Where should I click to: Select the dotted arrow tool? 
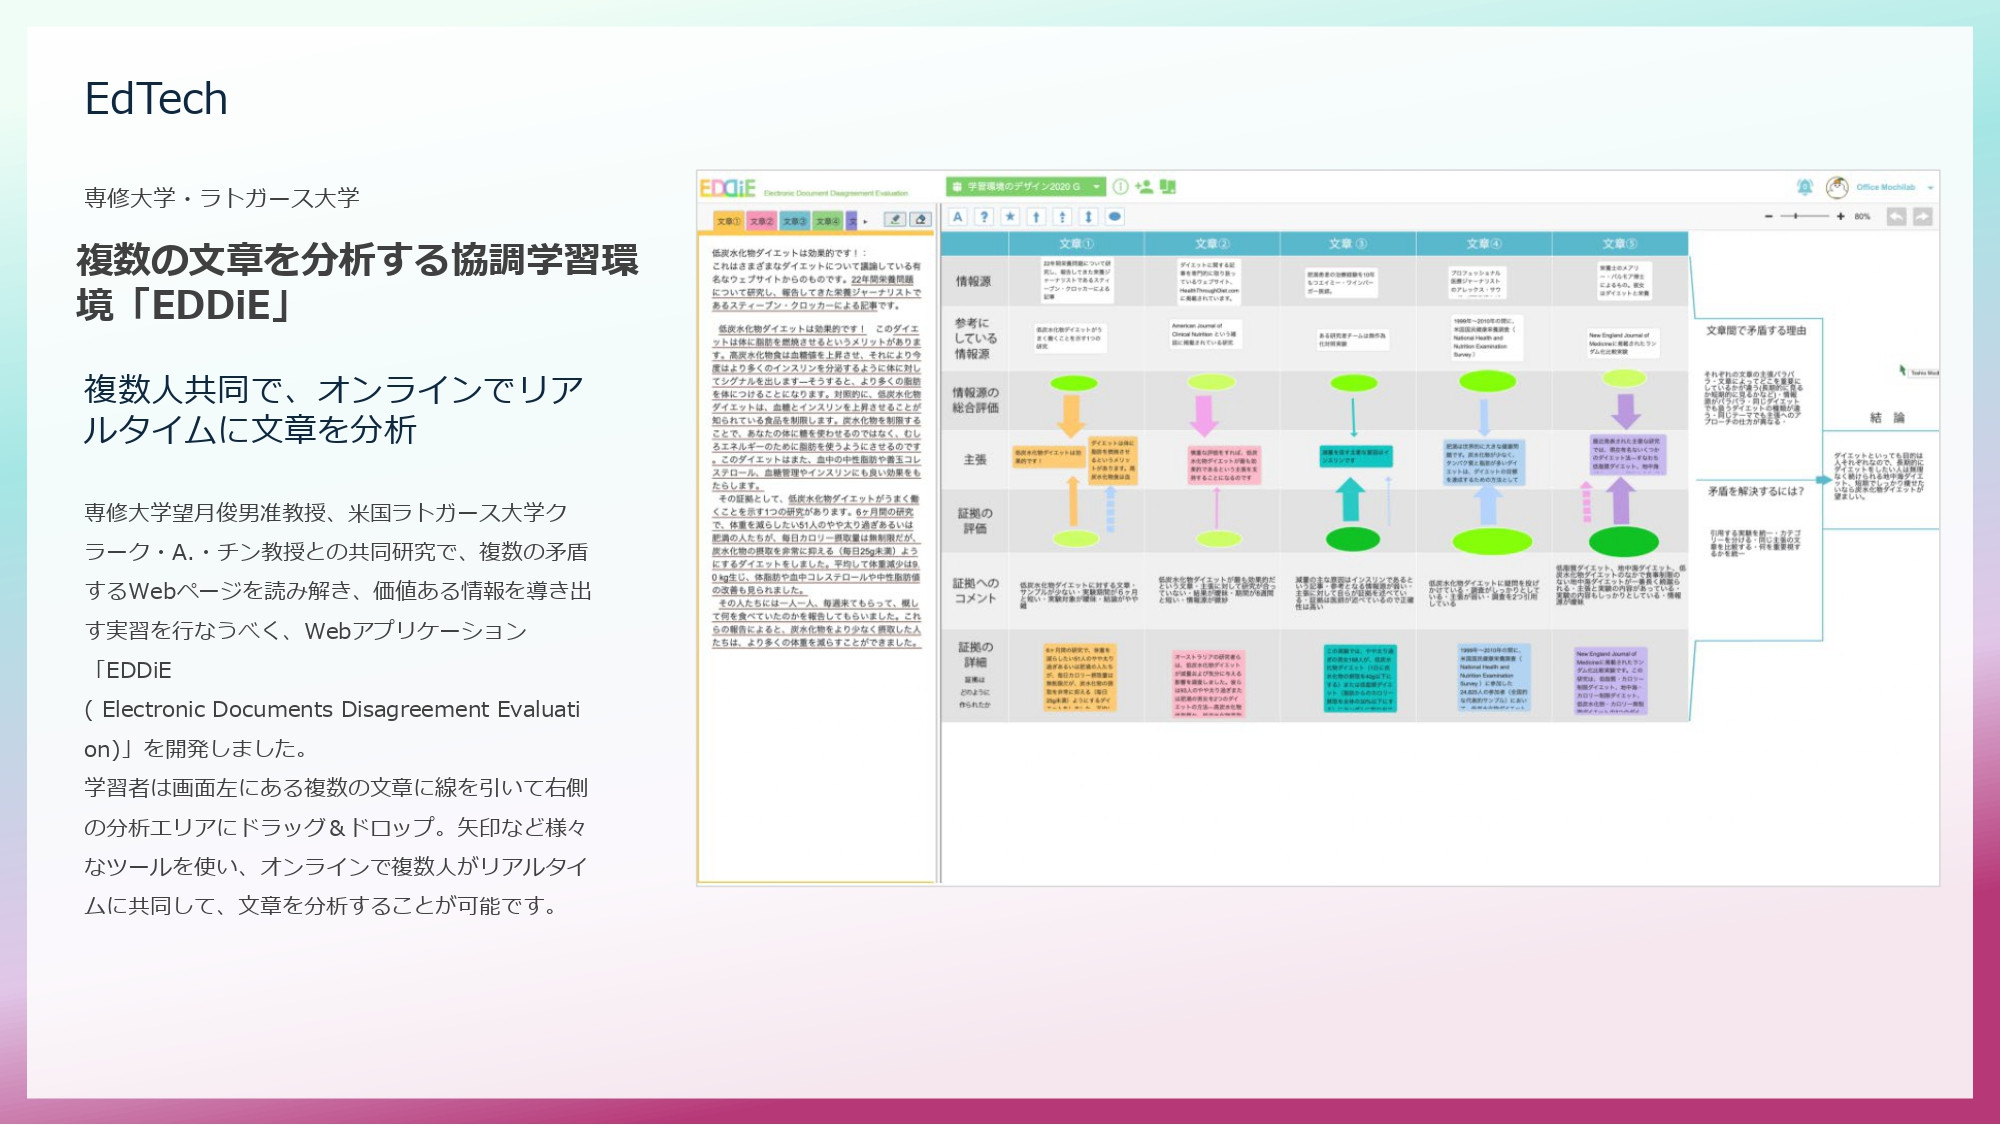pos(1062,217)
